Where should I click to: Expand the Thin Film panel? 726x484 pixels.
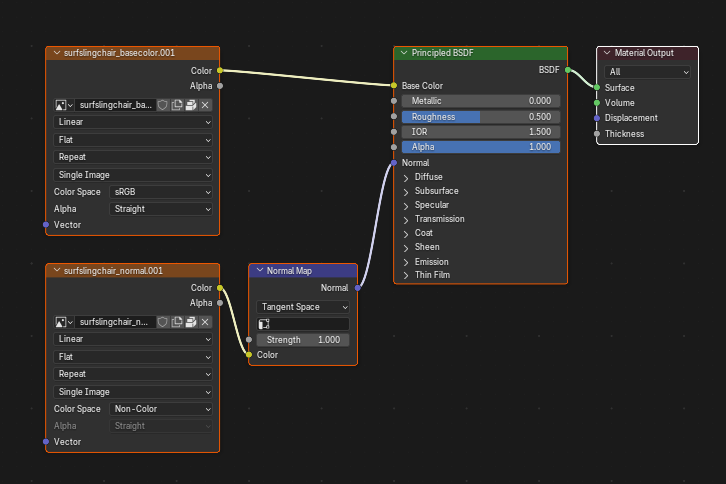tap(406, 275)
